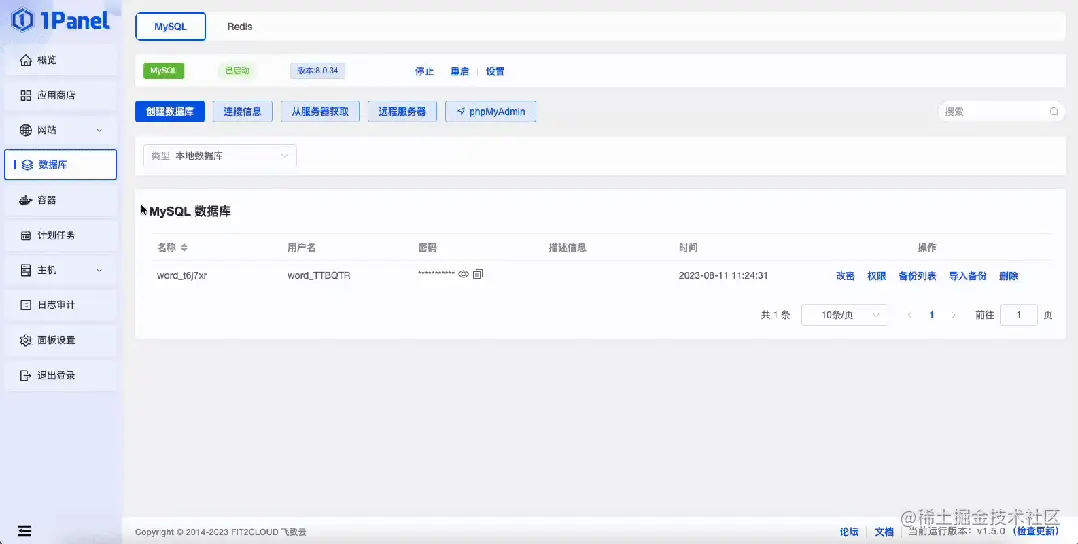The image size is (1078, 544).
Task: Switch to the Redis tab
Action: [240, 27]
